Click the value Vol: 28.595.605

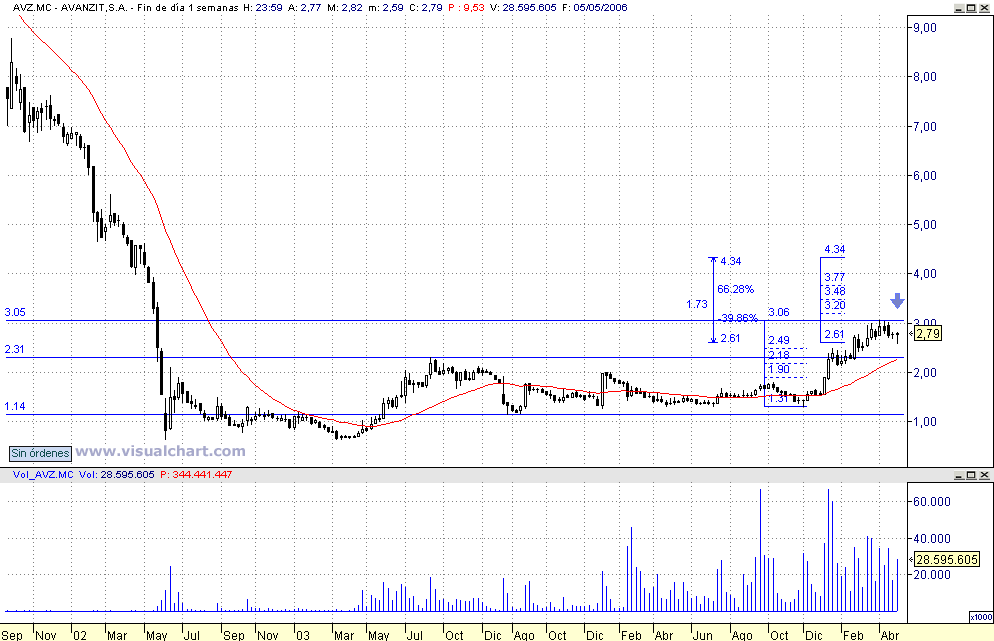coord(117,474)
